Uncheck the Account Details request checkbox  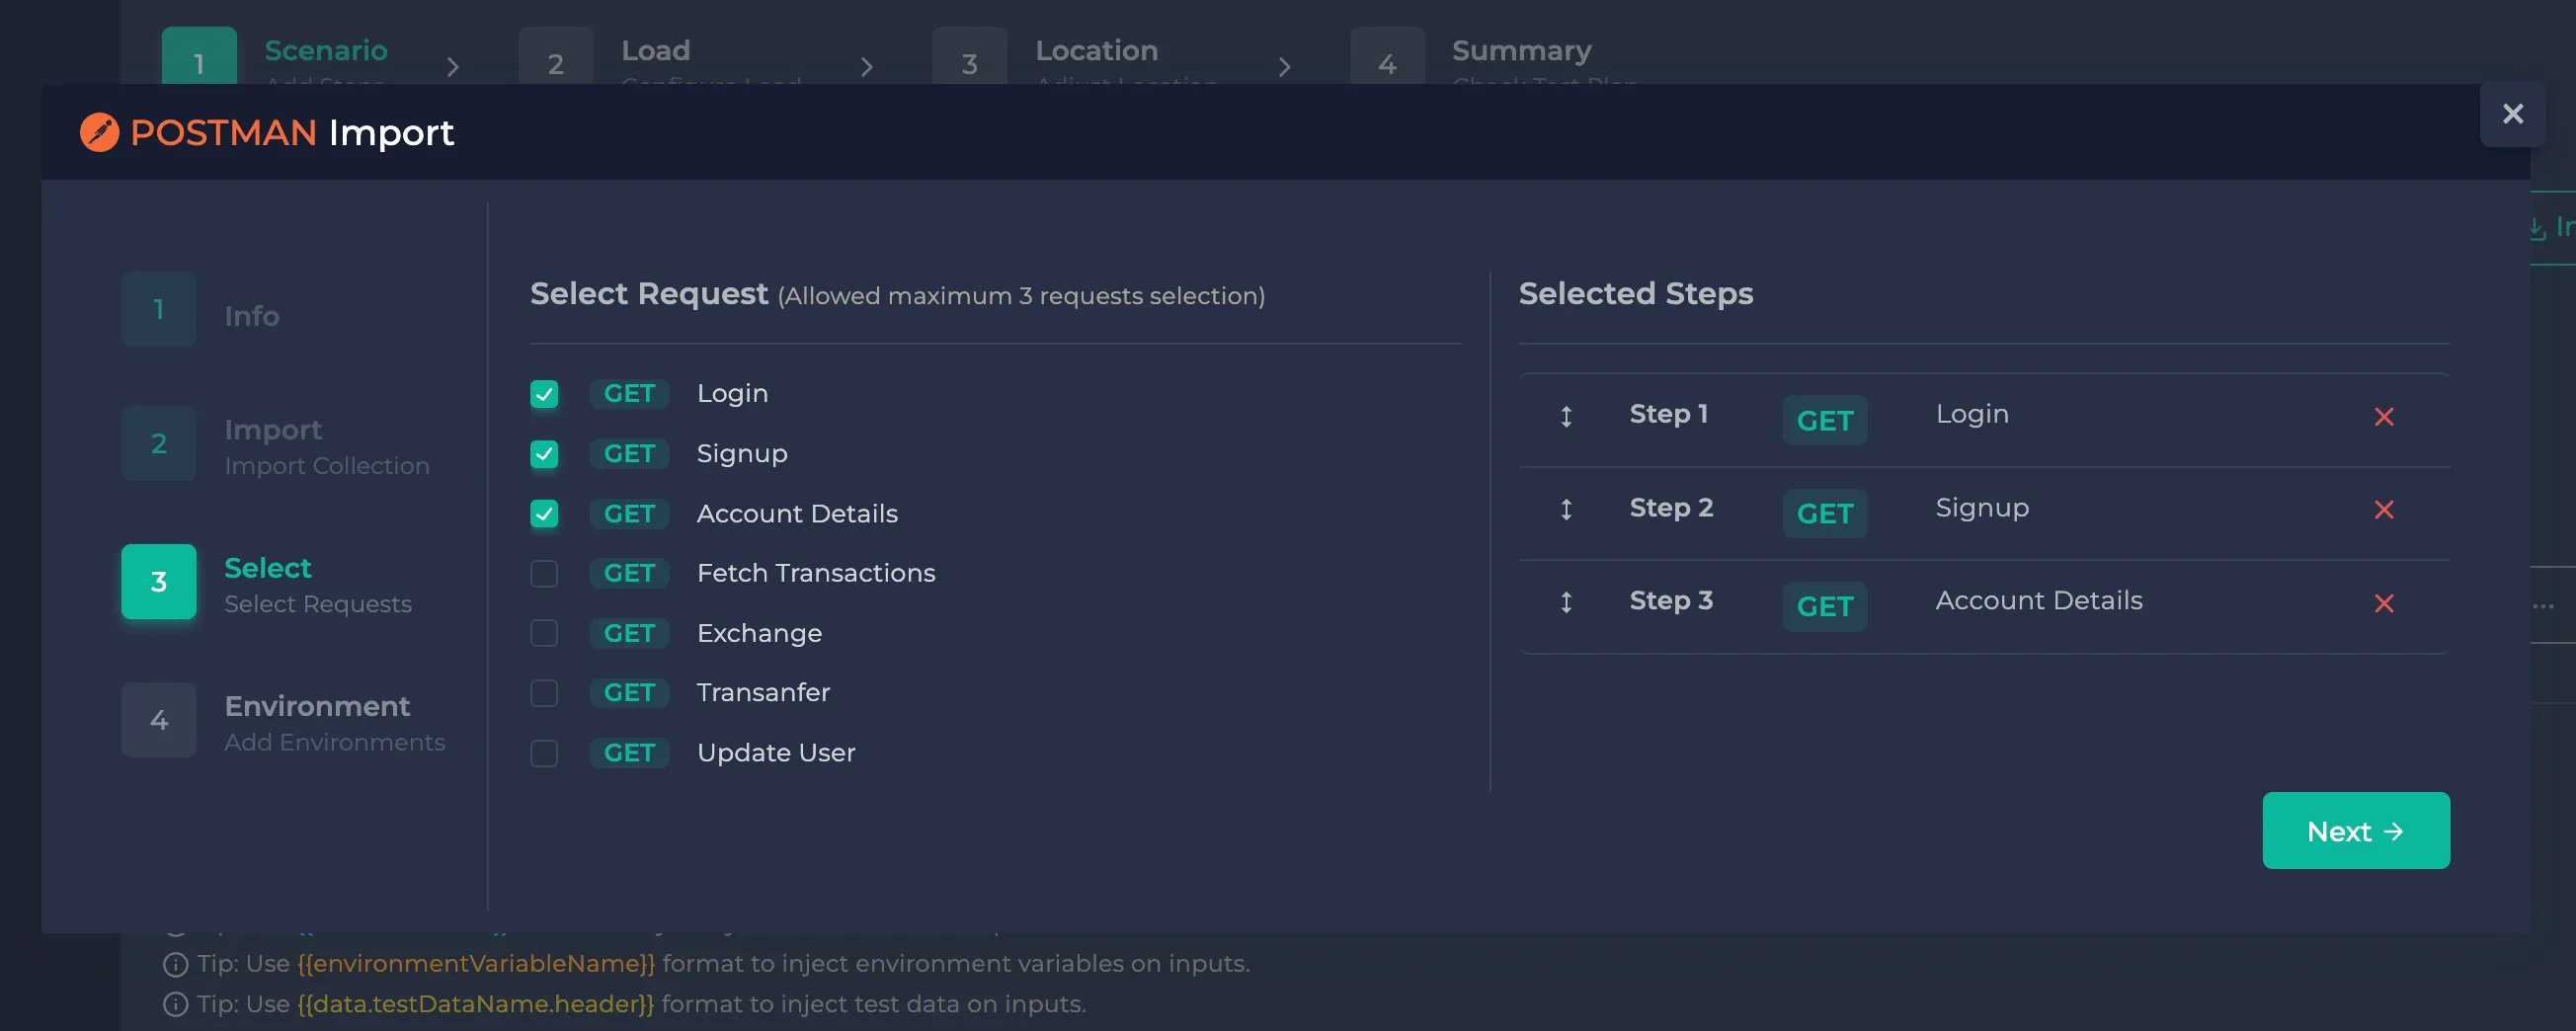tap(544, 514)
